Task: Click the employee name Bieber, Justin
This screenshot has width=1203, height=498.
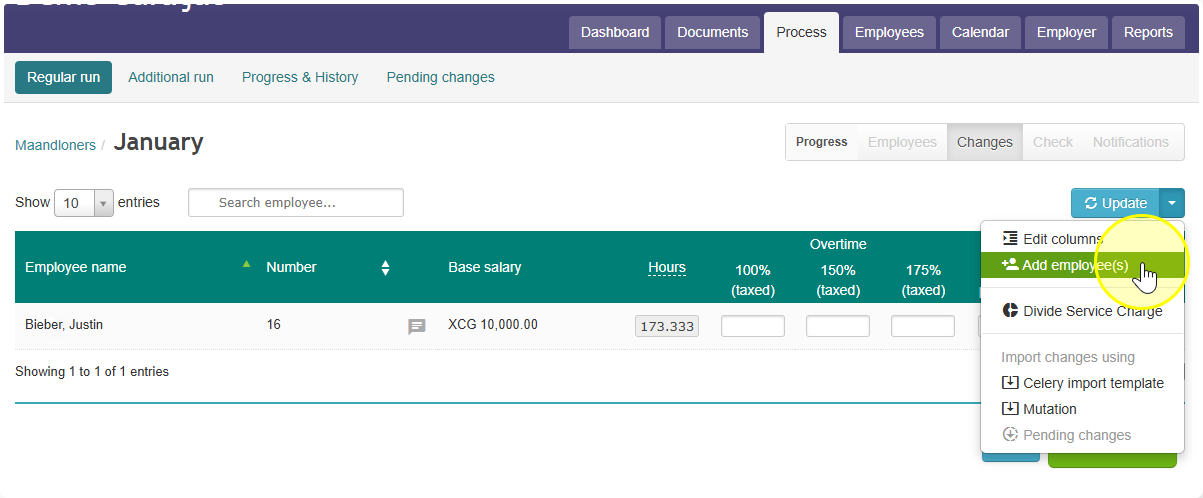Action: pos(64,325)
